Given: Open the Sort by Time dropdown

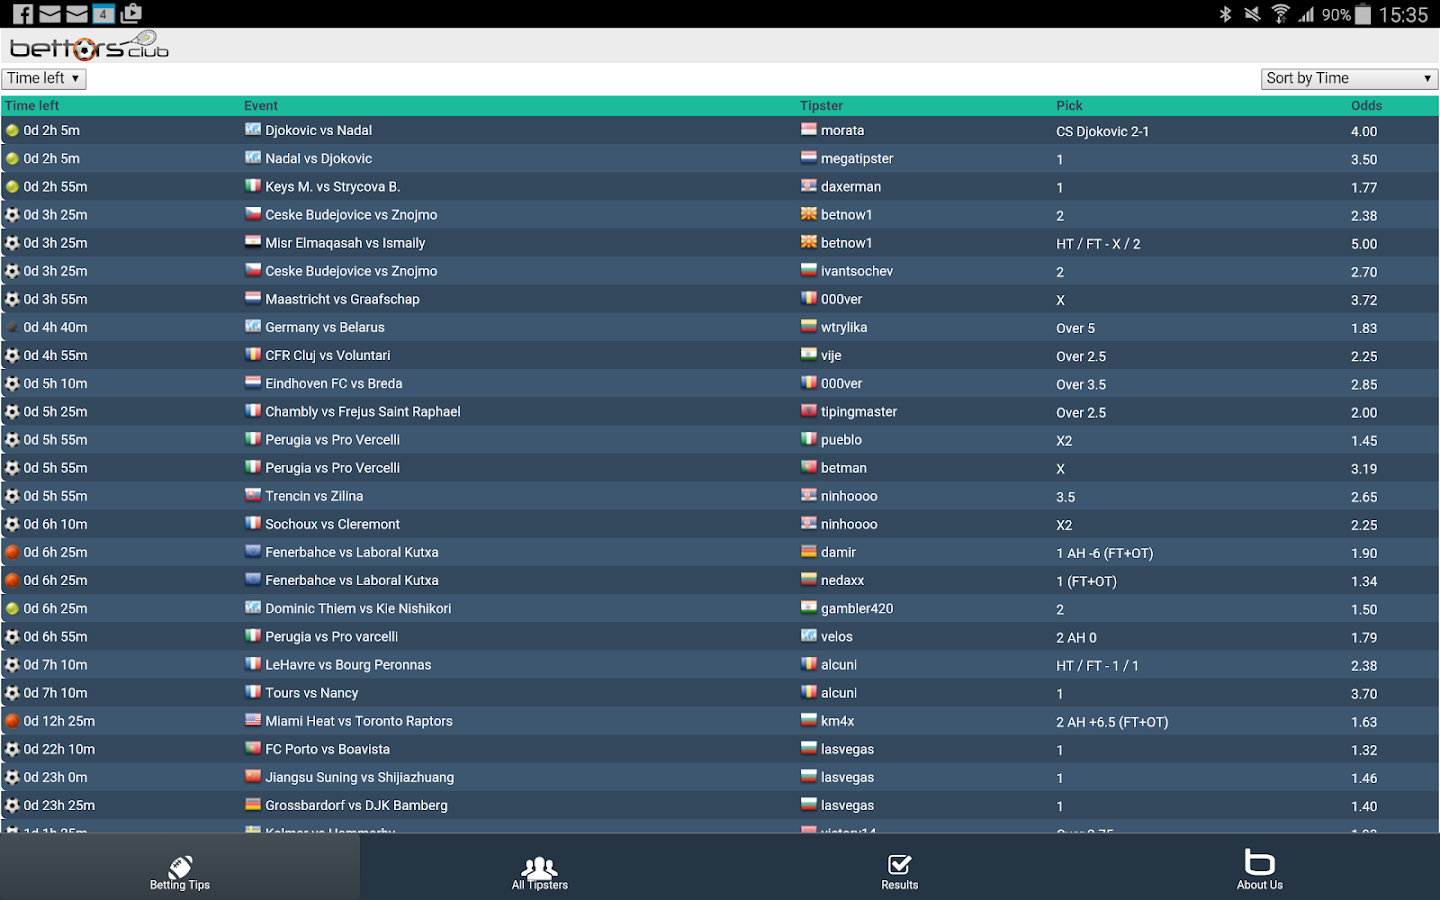Looking at the screenshot, I should click(x=1349, y=79).
